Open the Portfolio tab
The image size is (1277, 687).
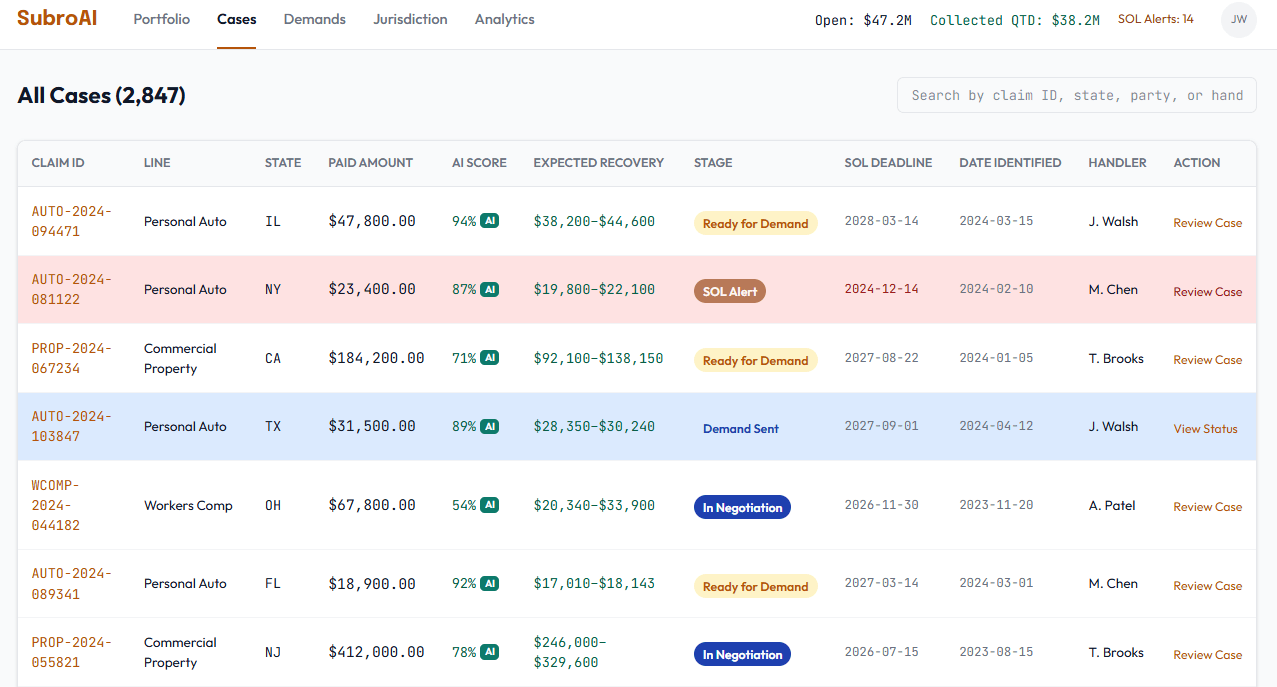pyautogui.click(x=162, y=19)
